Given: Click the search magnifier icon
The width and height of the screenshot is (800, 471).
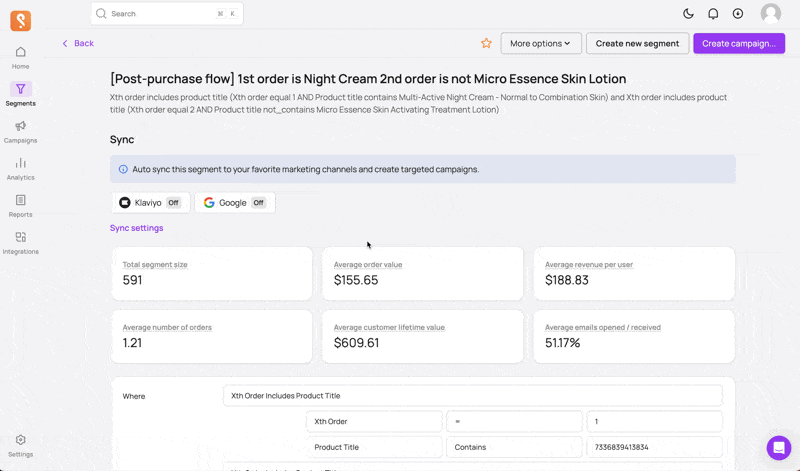Looking at the screenshot, I should (x=101, y=14).
